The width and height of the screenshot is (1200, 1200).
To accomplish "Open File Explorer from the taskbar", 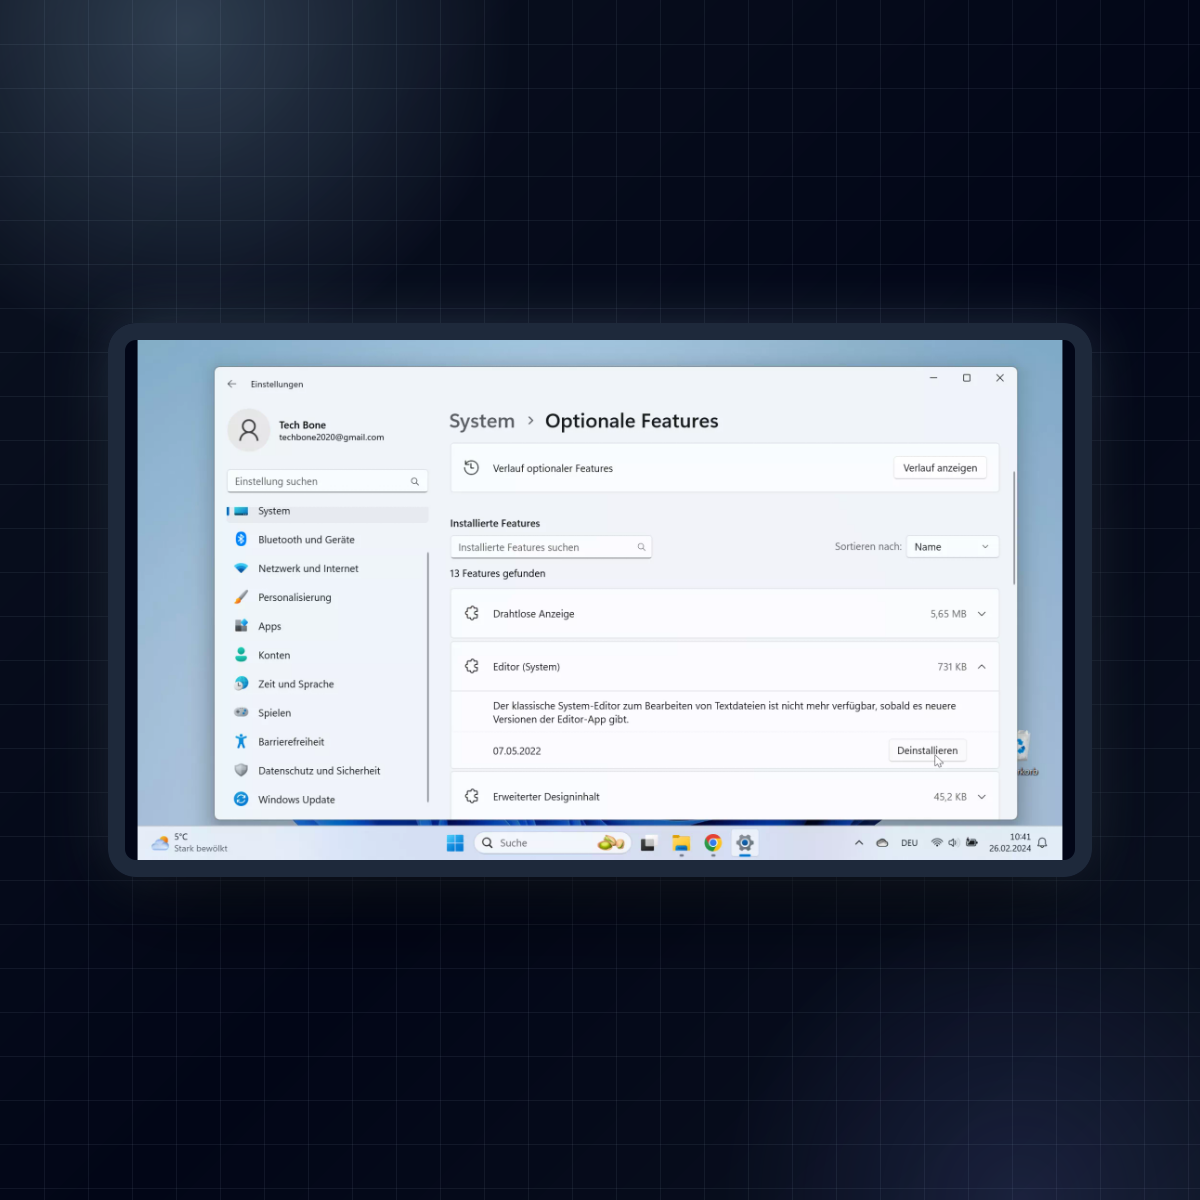I will (x=681, y=843).
